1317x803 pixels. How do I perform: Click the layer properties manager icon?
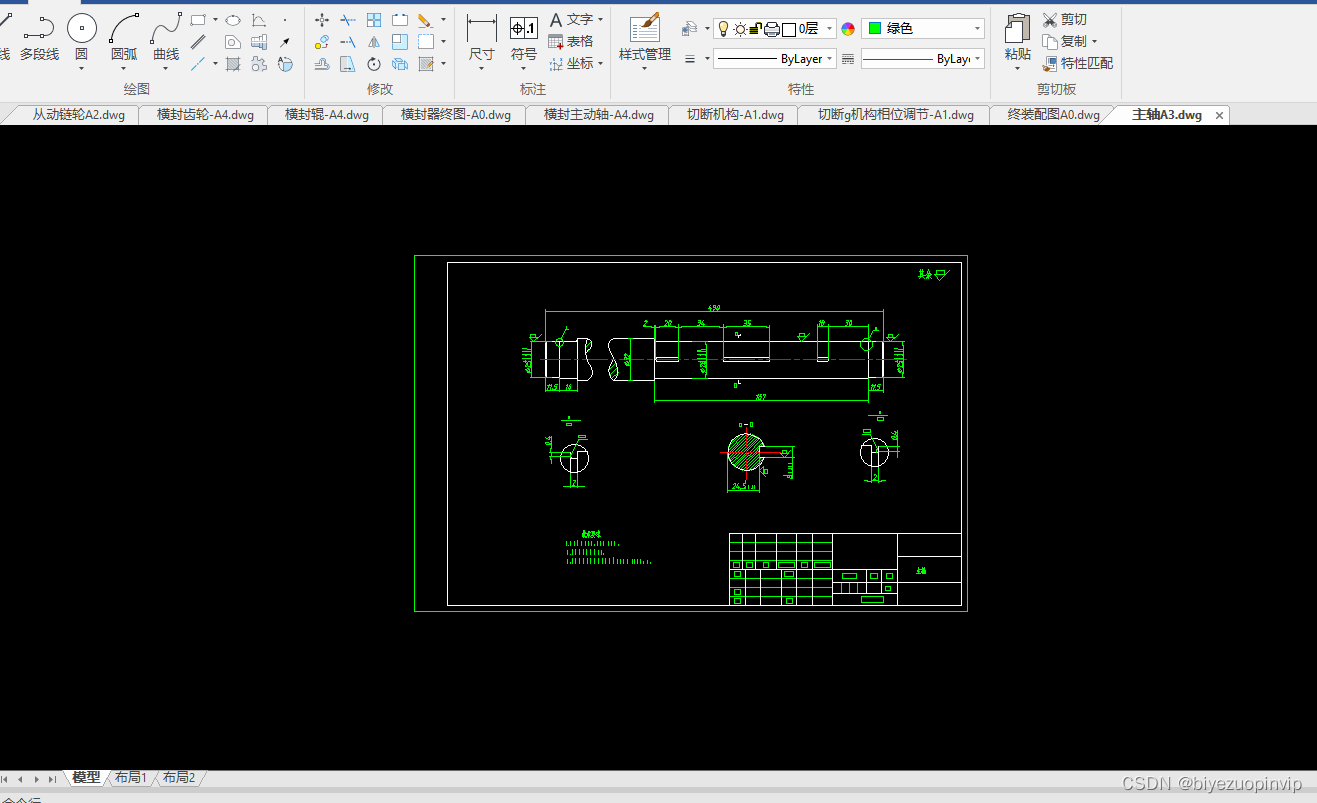point(690,29)
